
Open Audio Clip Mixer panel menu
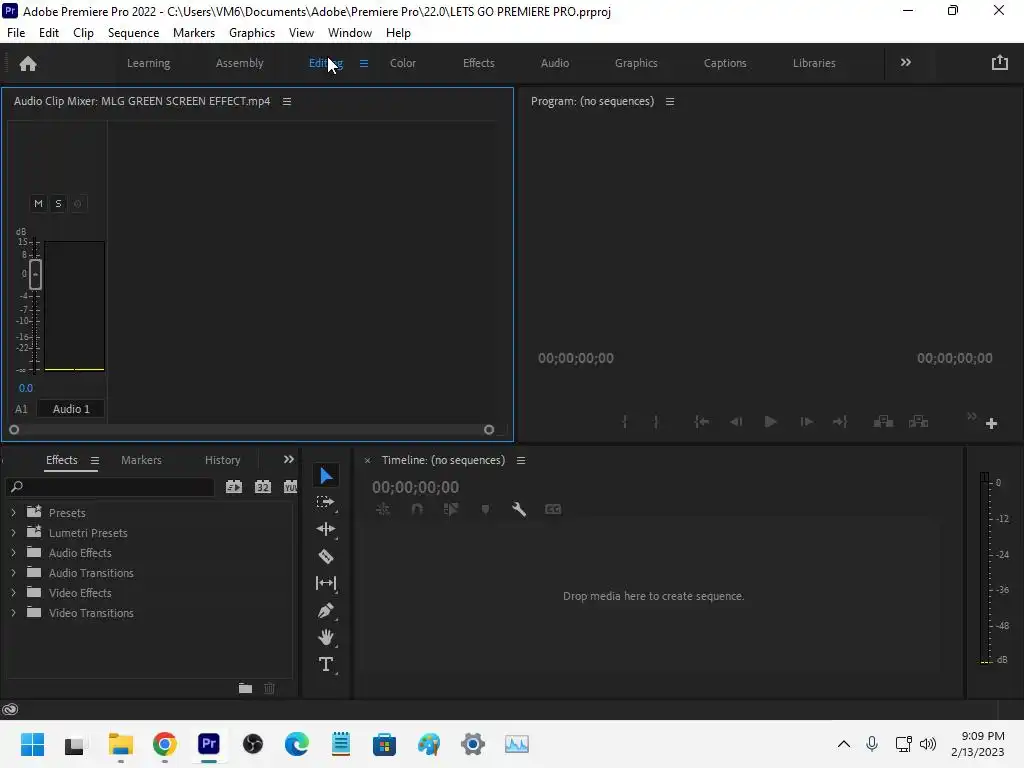(x=287, y=101)
